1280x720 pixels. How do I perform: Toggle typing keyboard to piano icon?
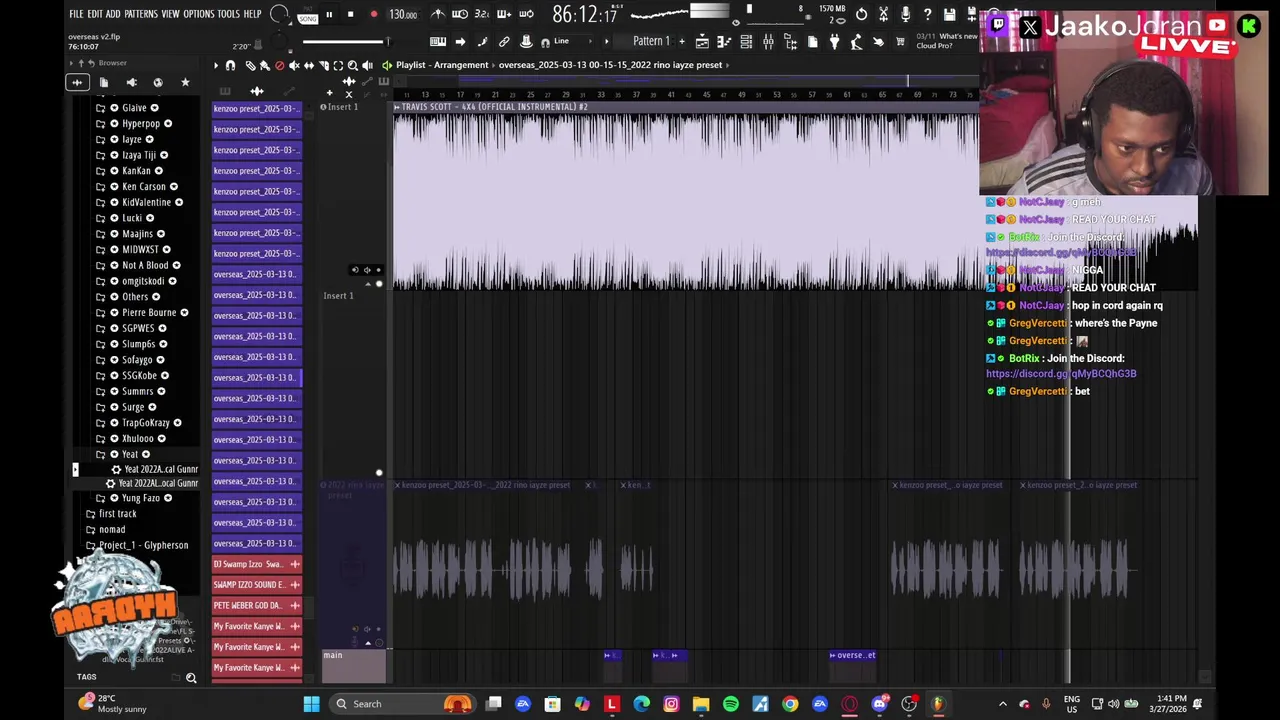click(438, 41)
